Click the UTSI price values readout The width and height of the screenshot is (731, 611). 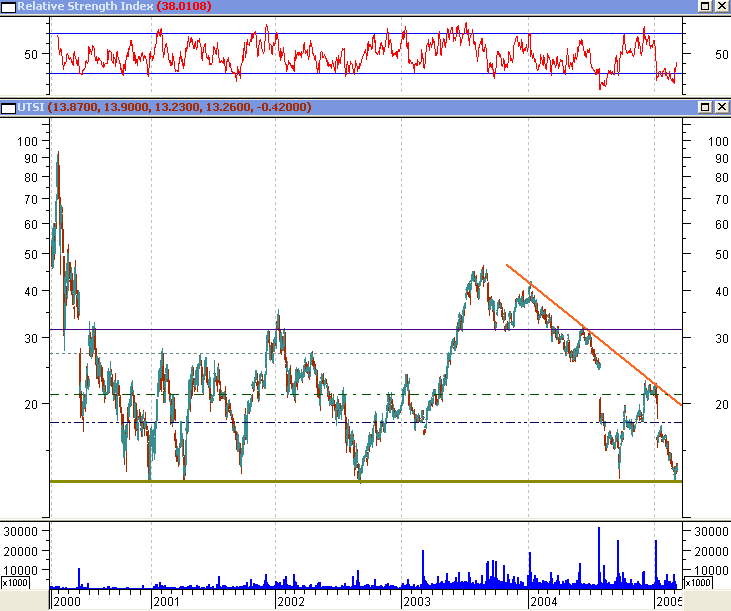[179, 107]
